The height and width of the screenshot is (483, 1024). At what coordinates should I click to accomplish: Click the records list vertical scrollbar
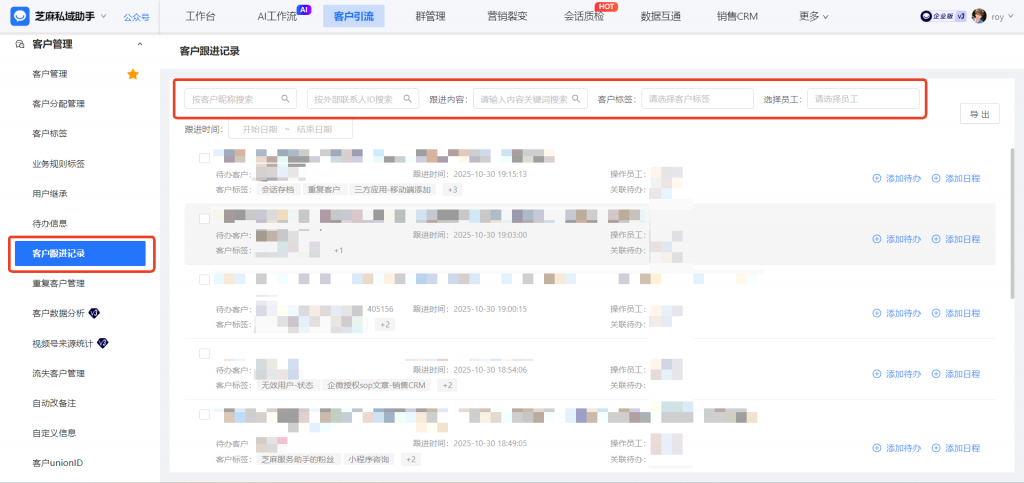click(1013, 222)
